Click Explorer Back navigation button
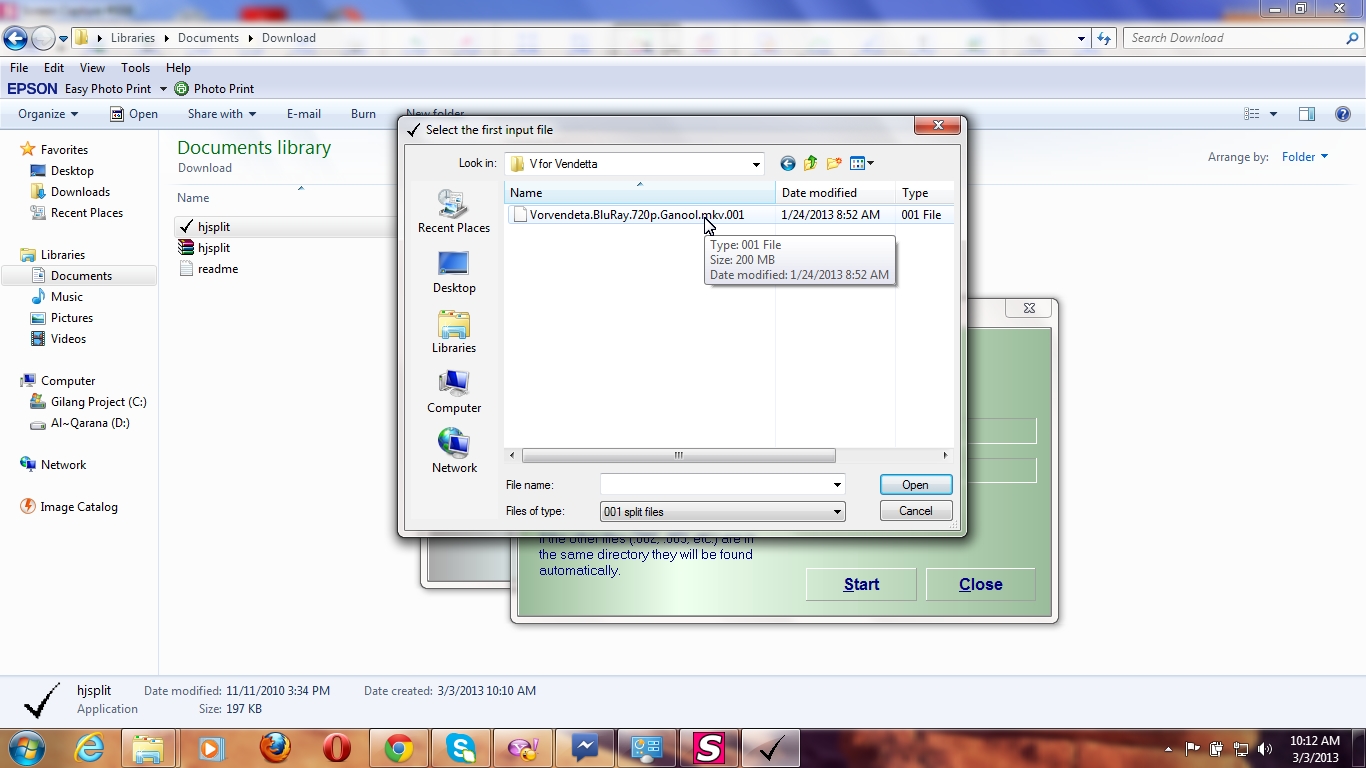Viewport: 1366px width, 768px height. (x=14, y=38)
